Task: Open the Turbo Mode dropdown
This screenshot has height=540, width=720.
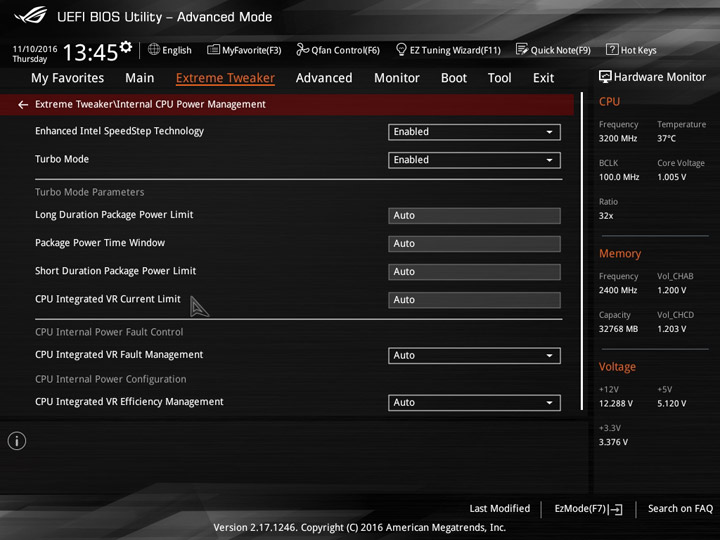Action: coord(474,160)
